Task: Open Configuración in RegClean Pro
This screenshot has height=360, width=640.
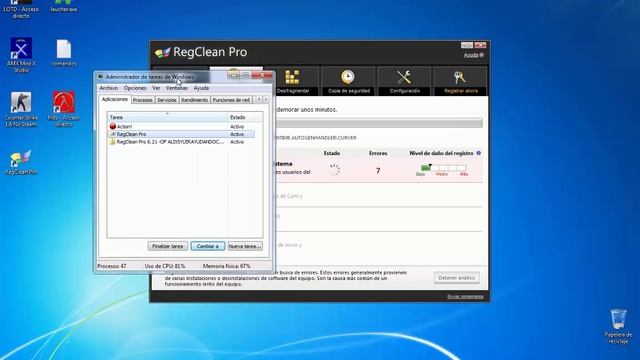Action: pyautogui.click(x=404, y=81)
